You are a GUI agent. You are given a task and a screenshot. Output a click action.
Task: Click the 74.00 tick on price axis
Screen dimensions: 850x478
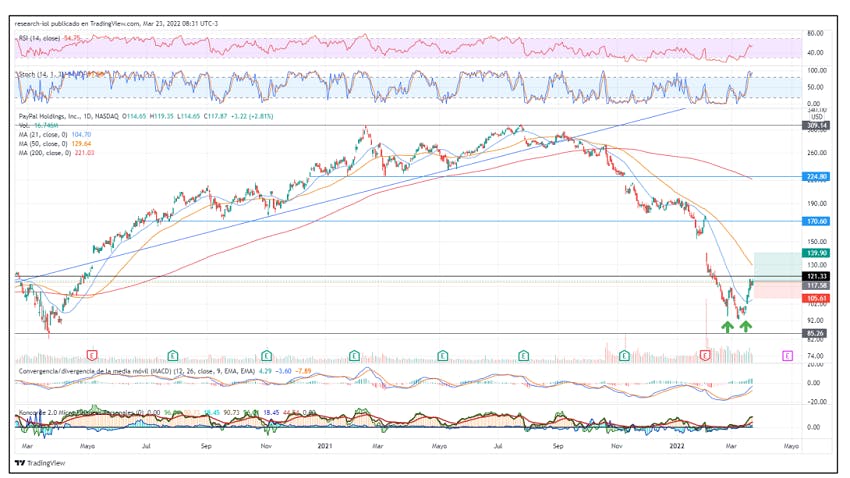click(816, 356)
